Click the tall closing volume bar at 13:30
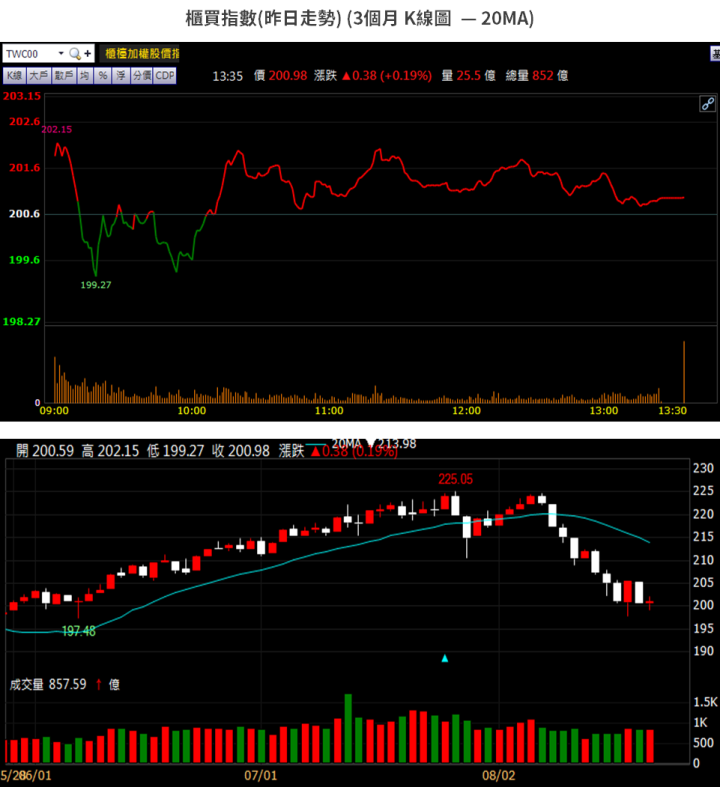 point(684,372)
